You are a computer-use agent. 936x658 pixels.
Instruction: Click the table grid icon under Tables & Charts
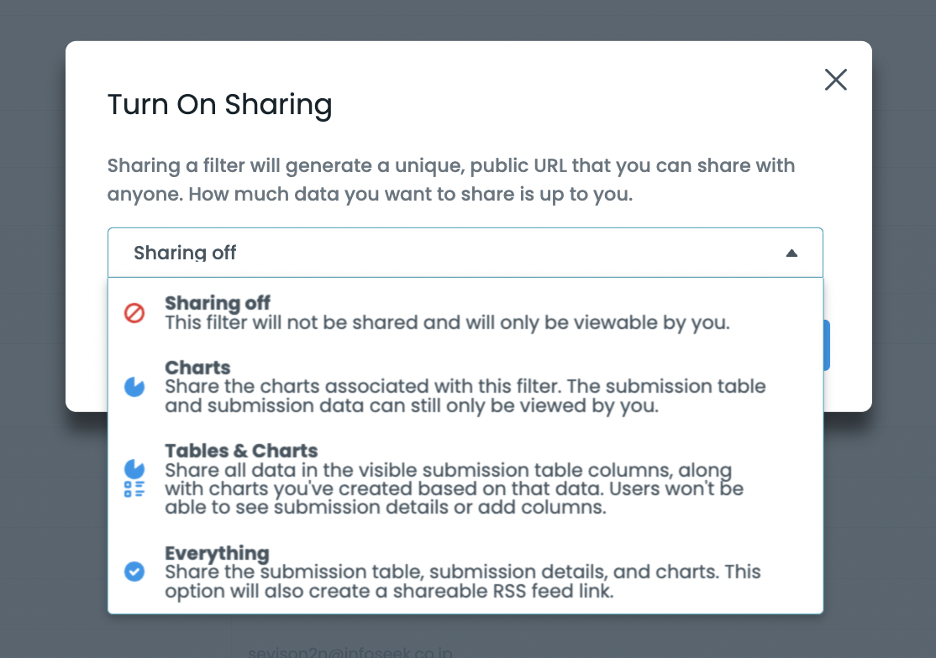[134, 489]
